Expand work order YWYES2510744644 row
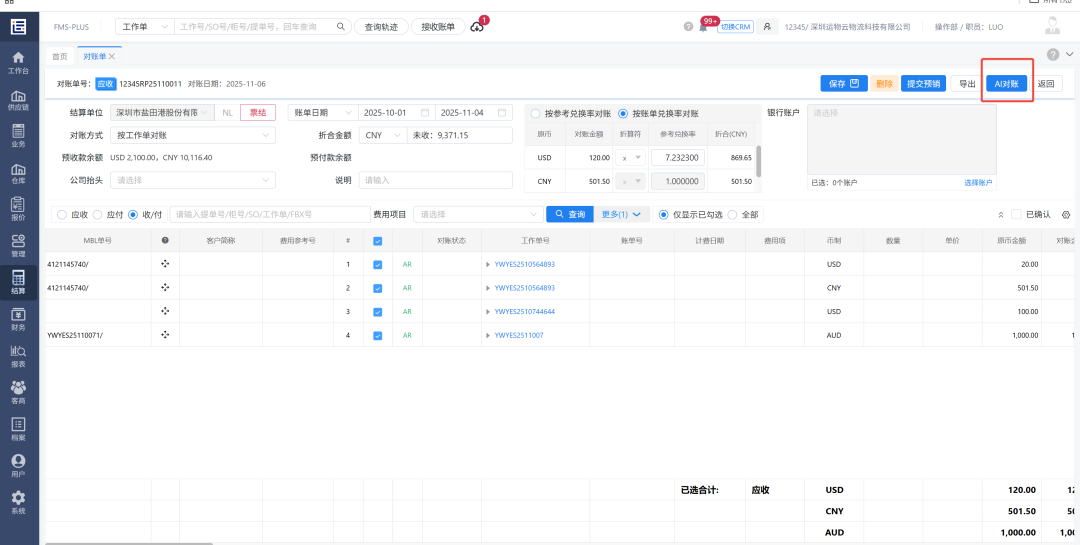The height and width of the screenshot is (545, 1080). (x=488, y=311)
